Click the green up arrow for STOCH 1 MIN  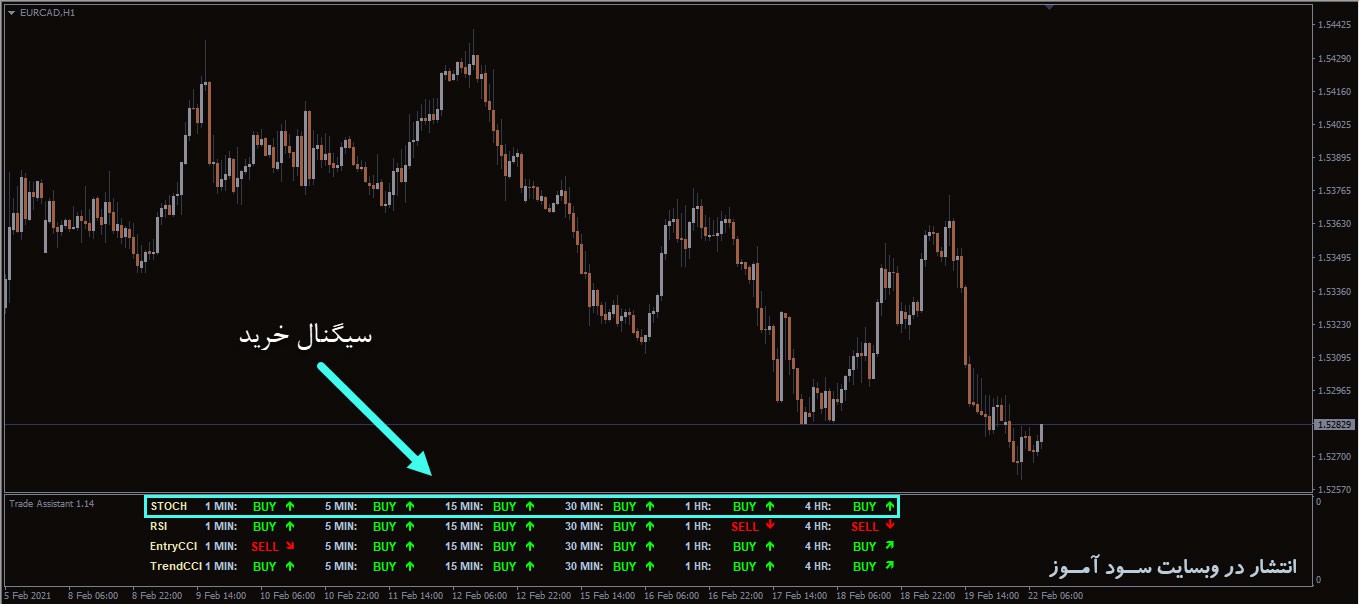pyautogui.click(x=290, y=506)
